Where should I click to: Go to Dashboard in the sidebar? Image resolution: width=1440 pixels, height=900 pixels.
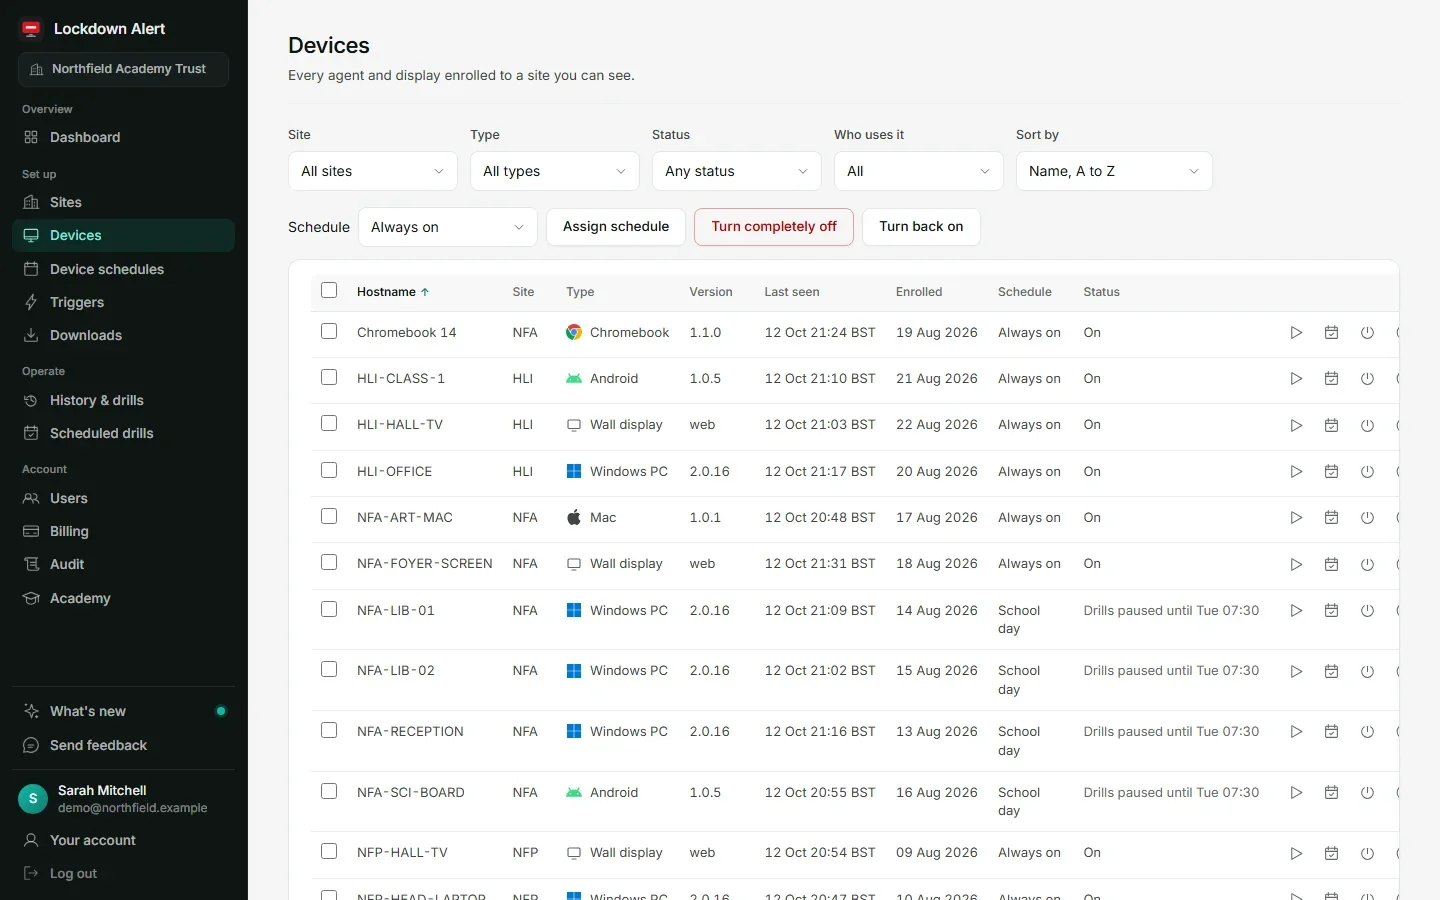point(123,137)
